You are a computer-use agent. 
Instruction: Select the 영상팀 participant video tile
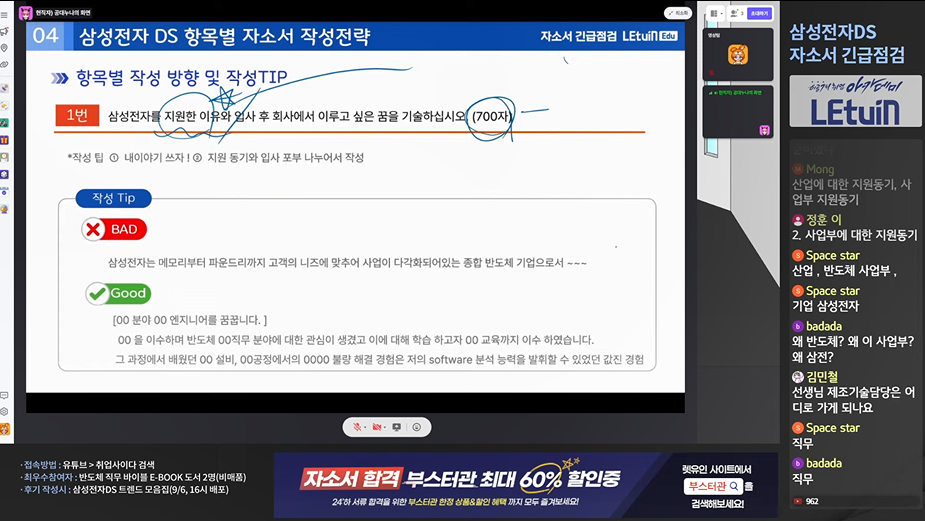[x=738, y=54]
